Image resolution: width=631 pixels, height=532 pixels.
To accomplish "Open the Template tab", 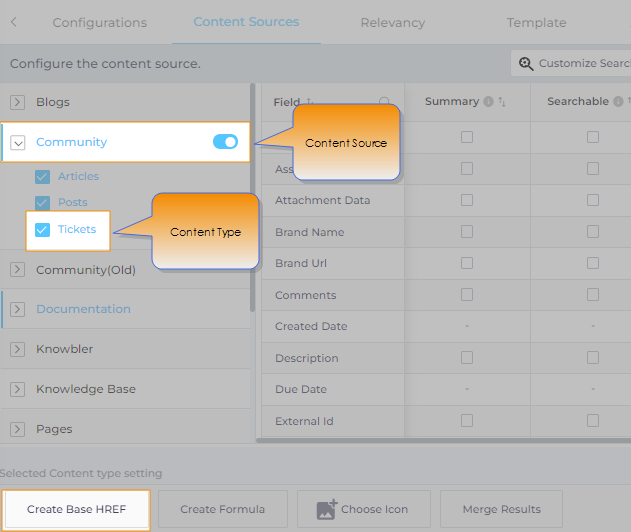I will coord(536,23).
